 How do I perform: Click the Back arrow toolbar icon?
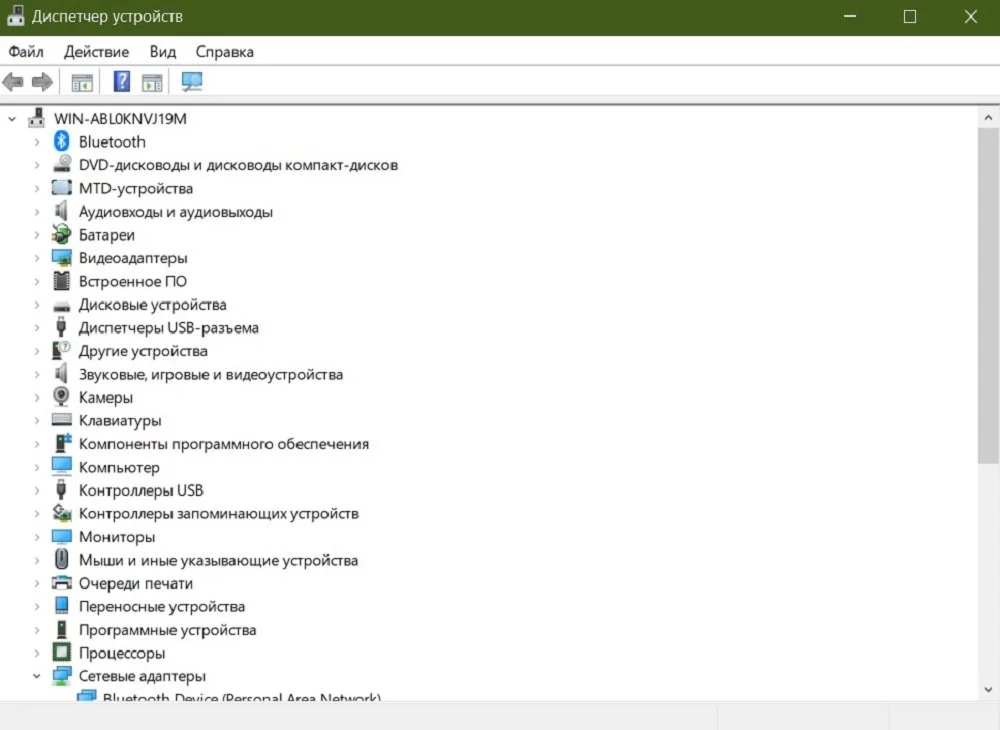(13, 82)
